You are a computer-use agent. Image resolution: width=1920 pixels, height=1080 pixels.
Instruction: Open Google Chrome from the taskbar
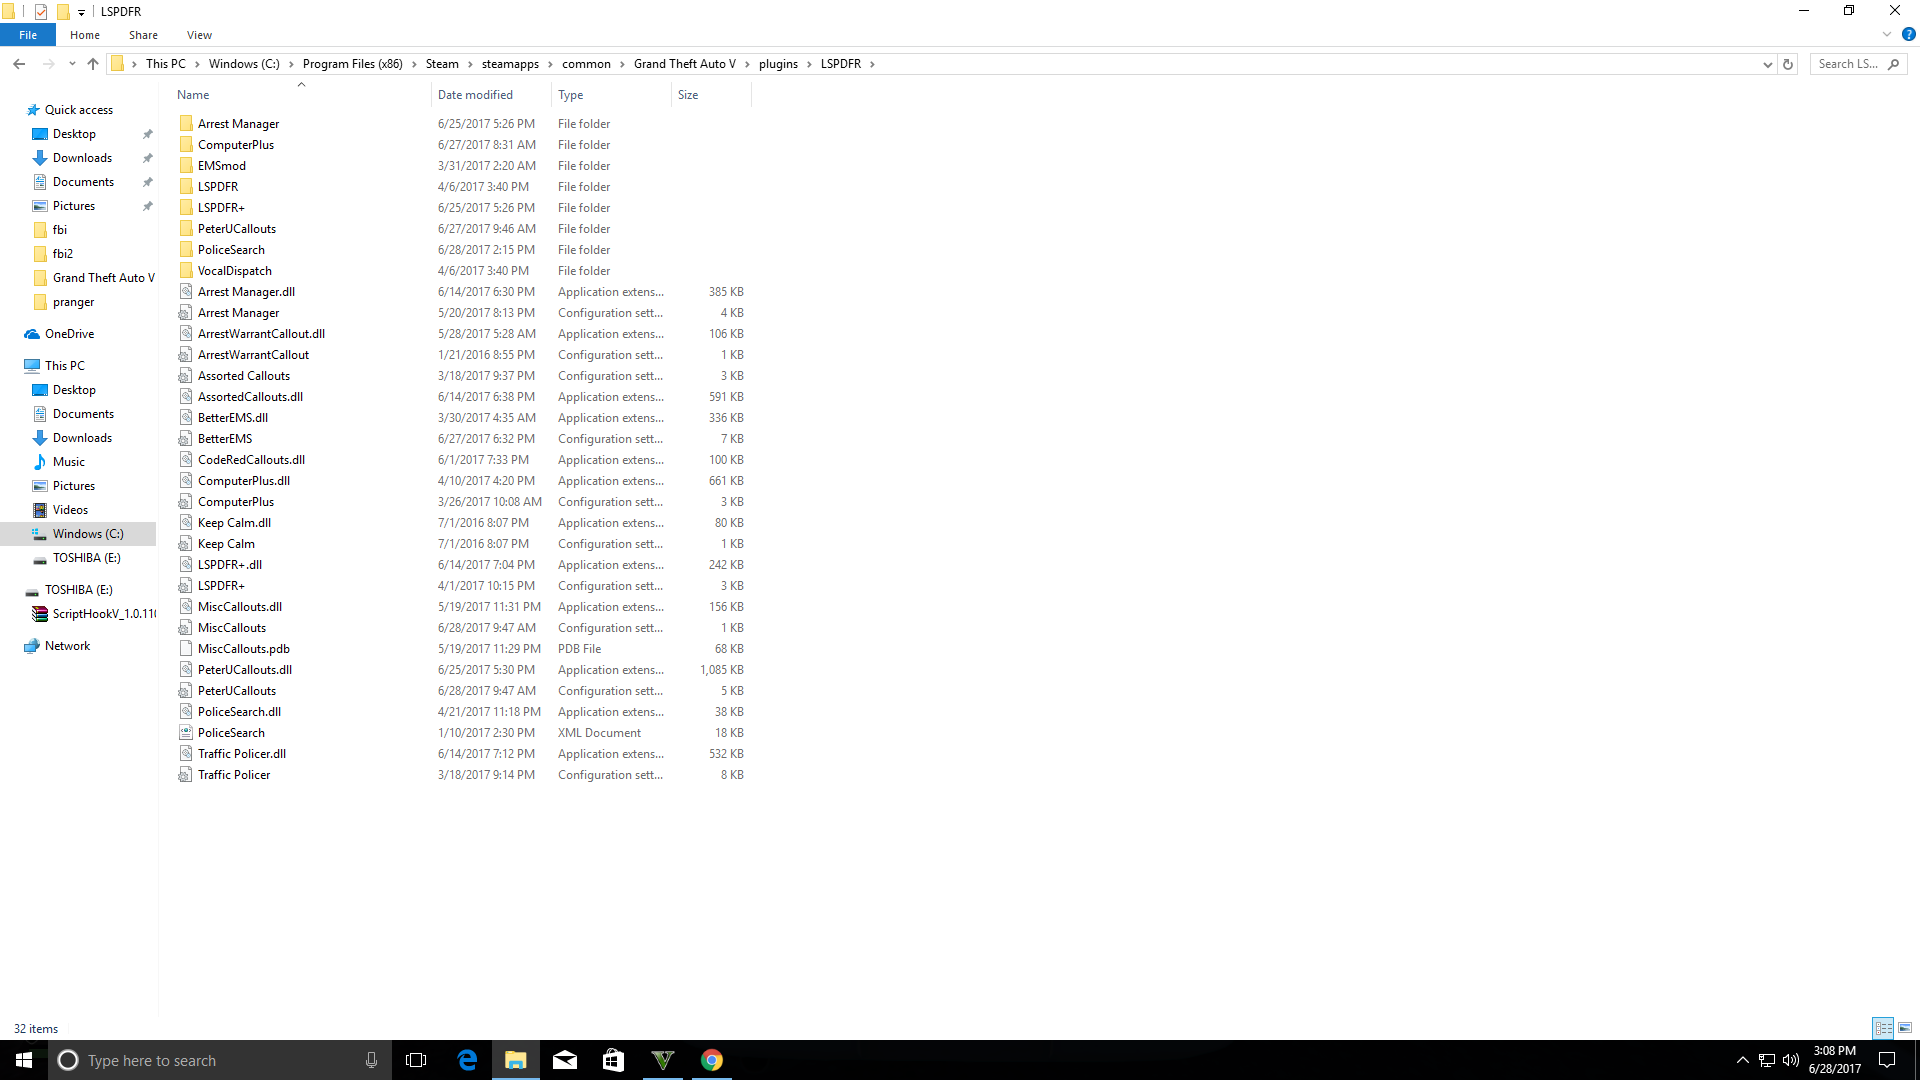click(x=711, y=1060)
